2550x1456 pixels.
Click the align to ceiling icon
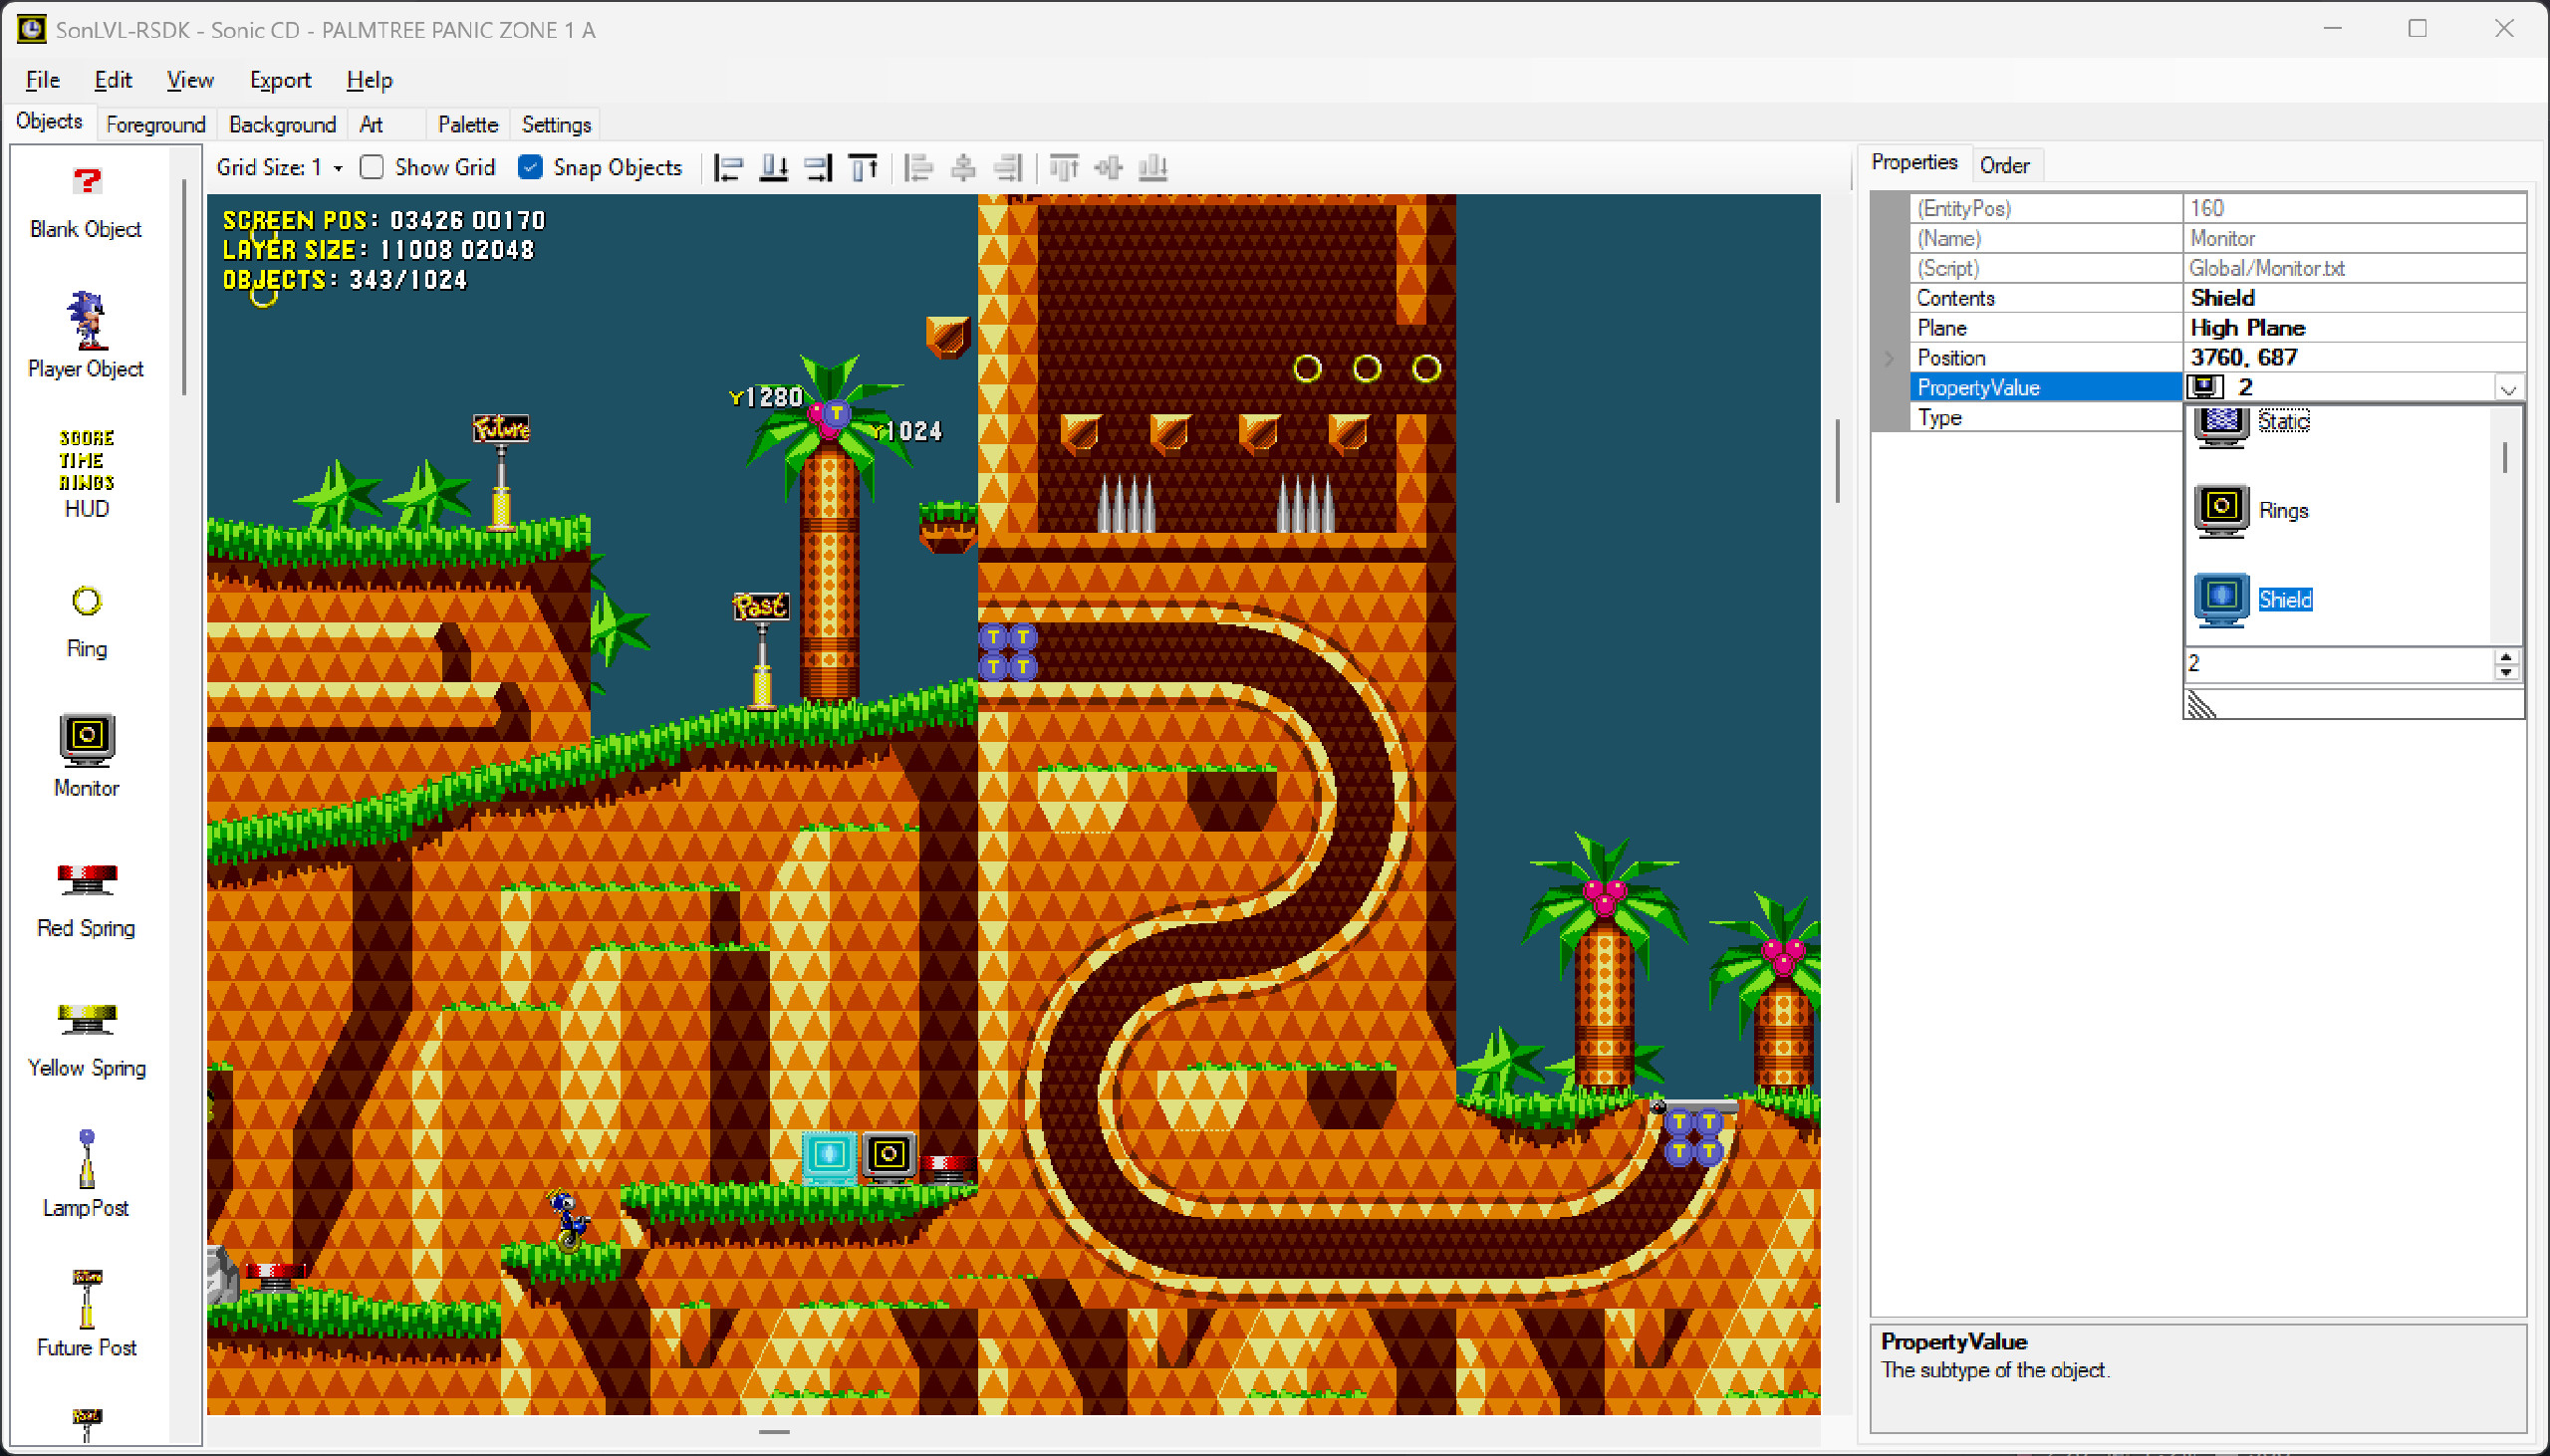[x=863, y=168]
